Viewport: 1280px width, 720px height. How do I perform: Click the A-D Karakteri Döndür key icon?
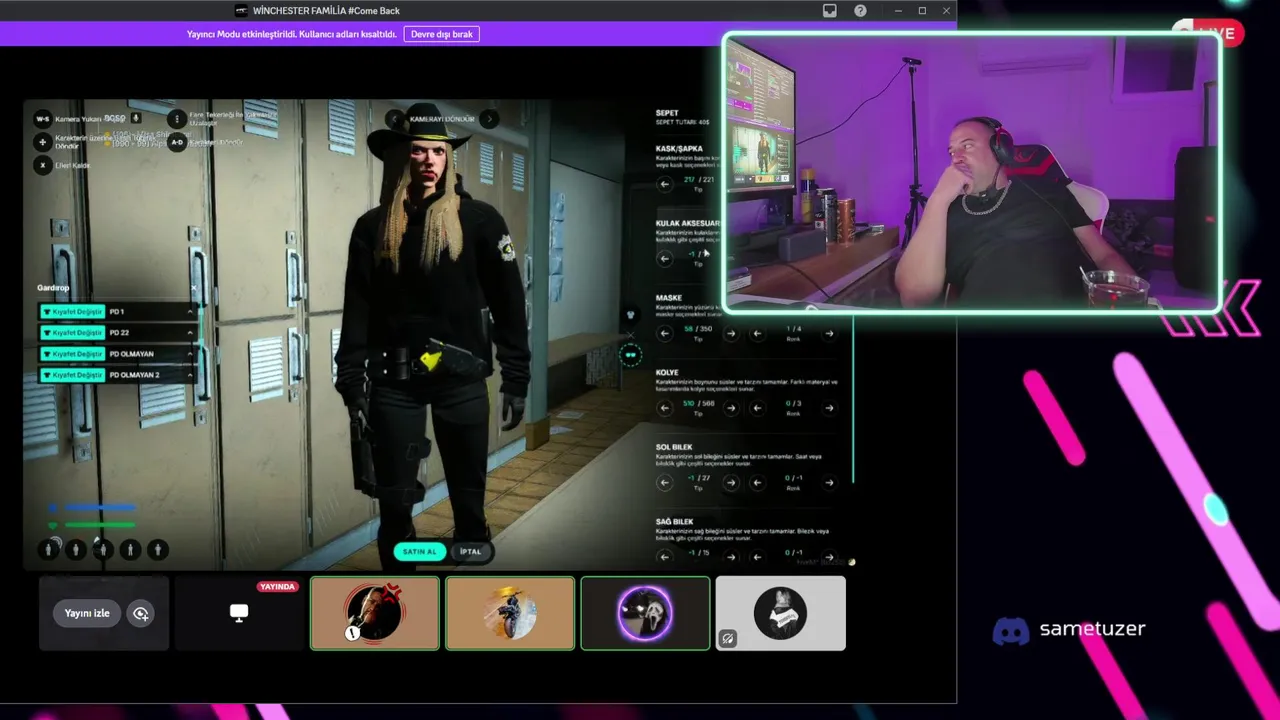tap(177, 142)
